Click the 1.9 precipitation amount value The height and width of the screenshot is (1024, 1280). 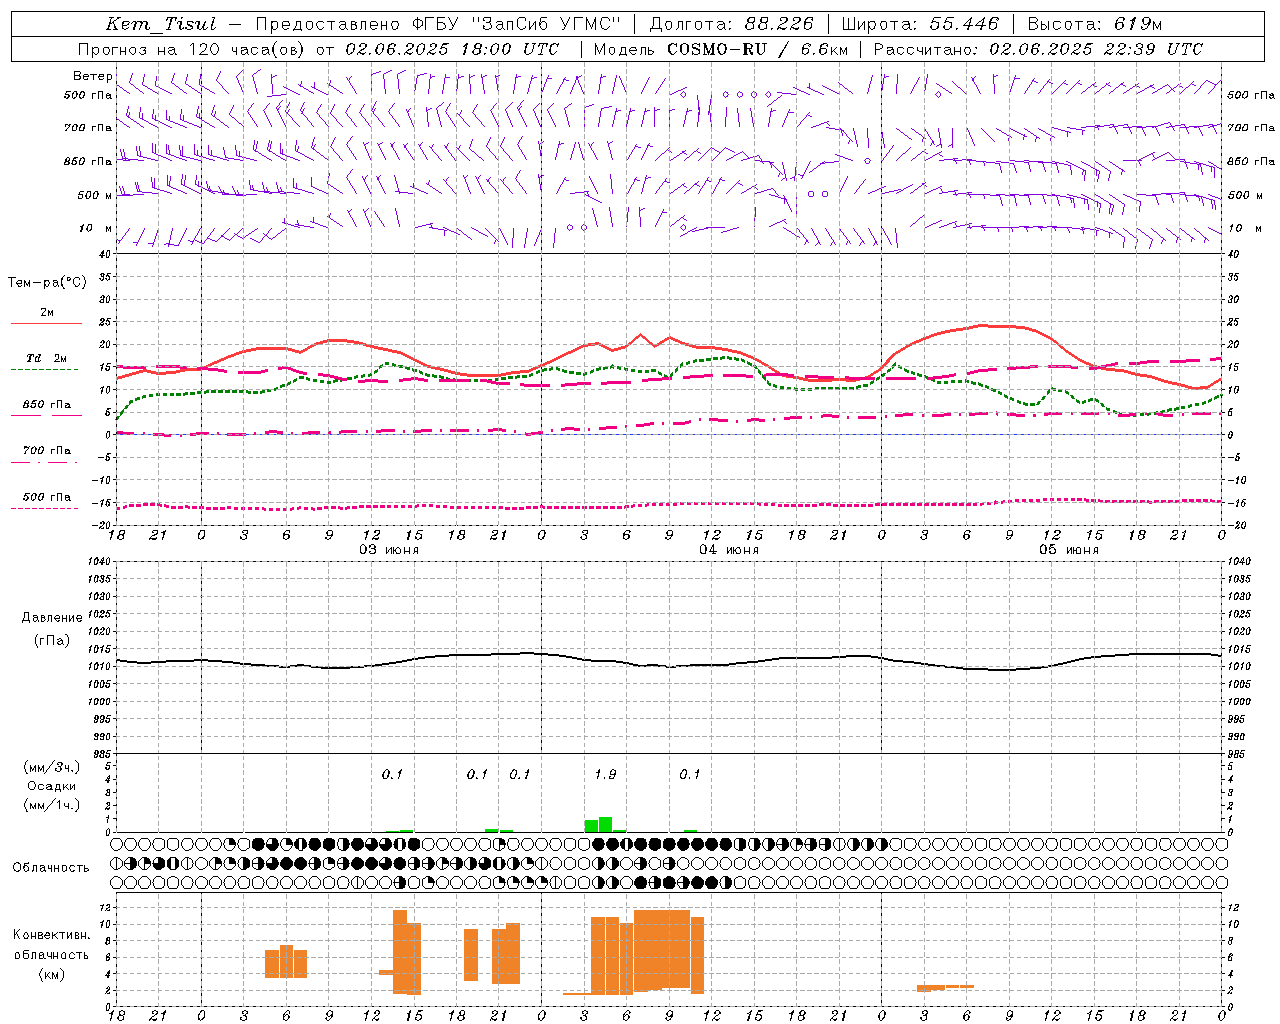(605, 775)
